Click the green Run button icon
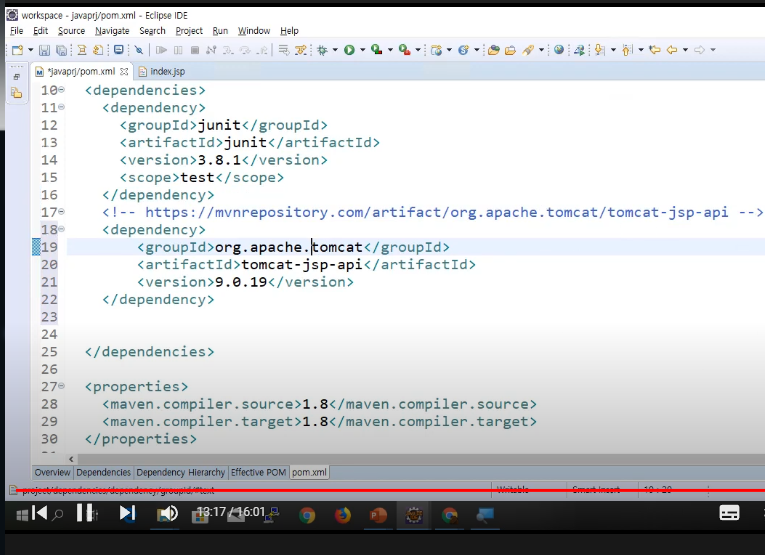Image resolution: width=765 pixels, height=555 pixels. point(349,50)
